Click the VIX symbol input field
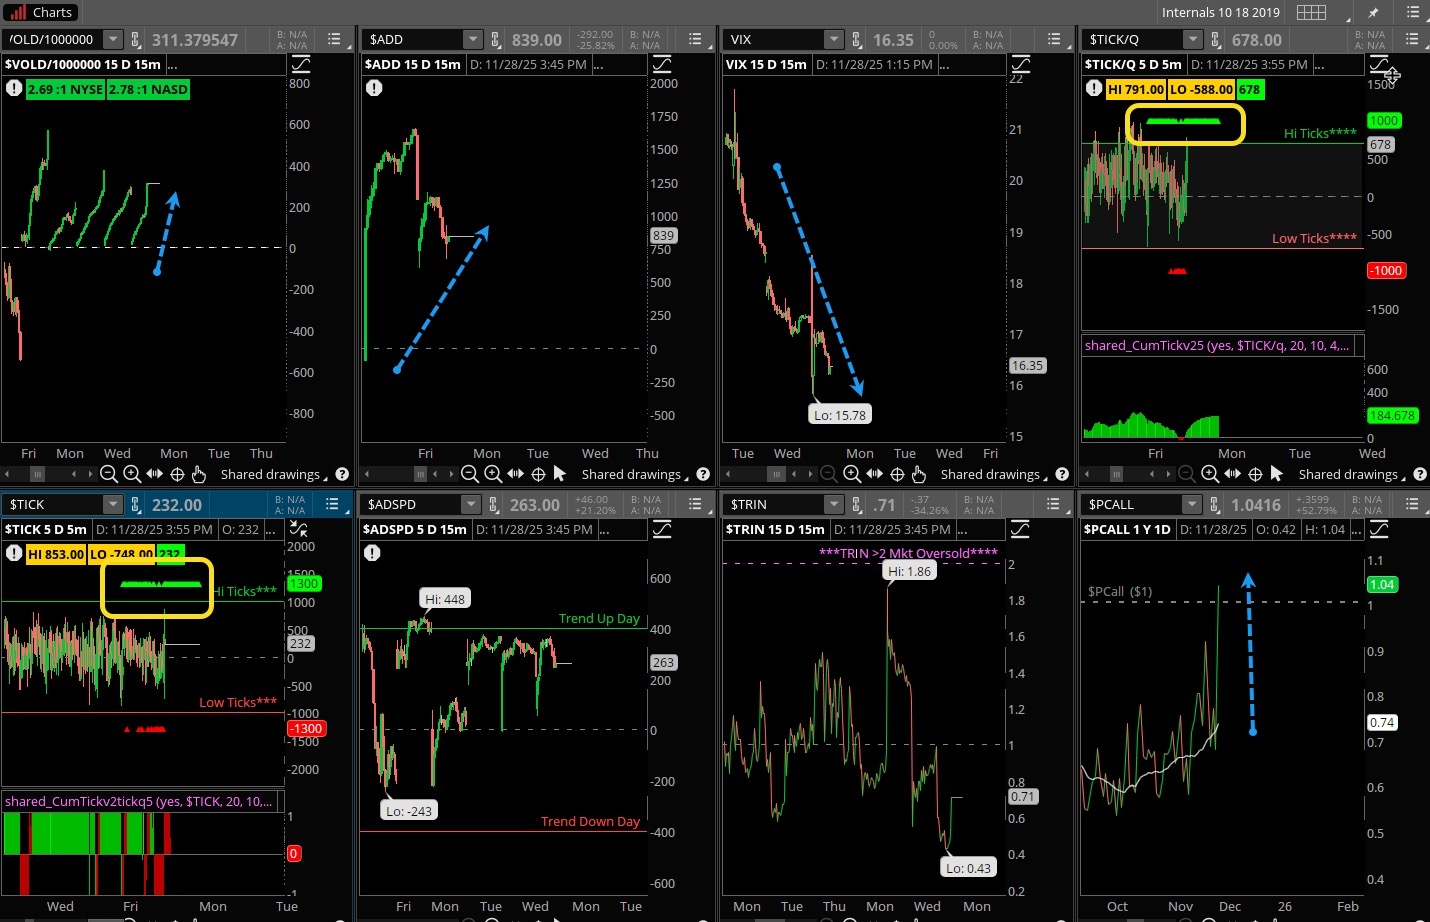Image resolution: width=1430 pixels, height=922 pixels. 774,39
